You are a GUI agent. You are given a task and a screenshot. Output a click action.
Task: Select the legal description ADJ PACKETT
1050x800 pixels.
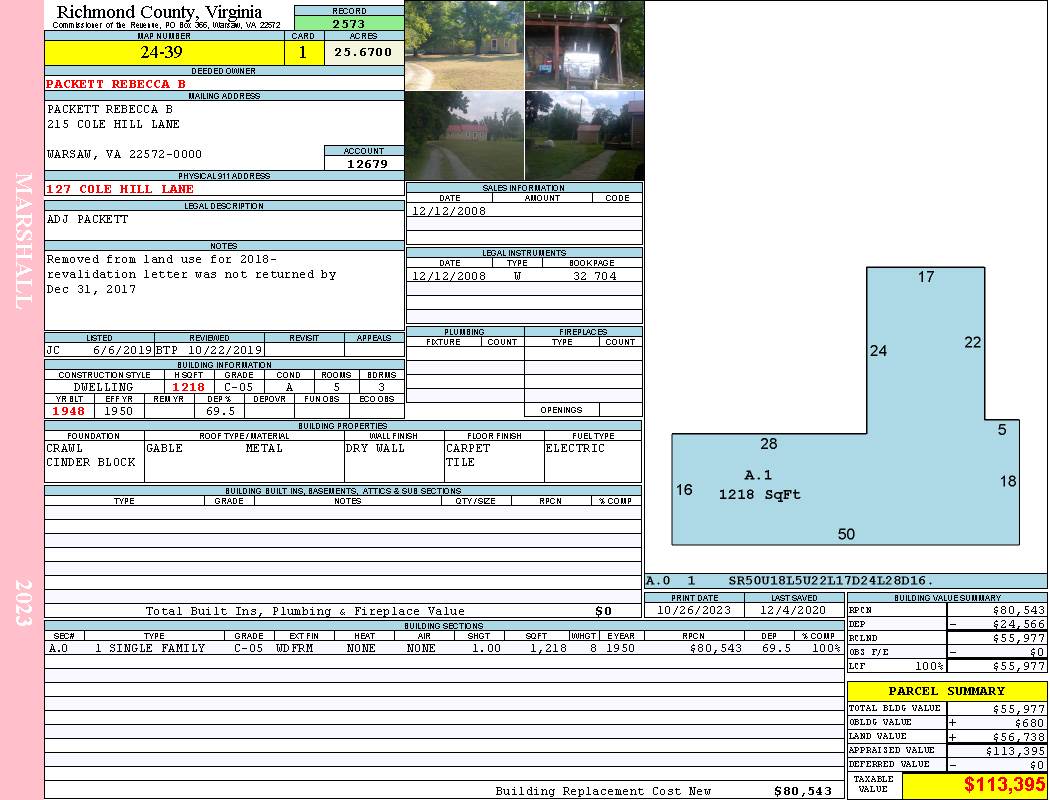click(88, 219)
